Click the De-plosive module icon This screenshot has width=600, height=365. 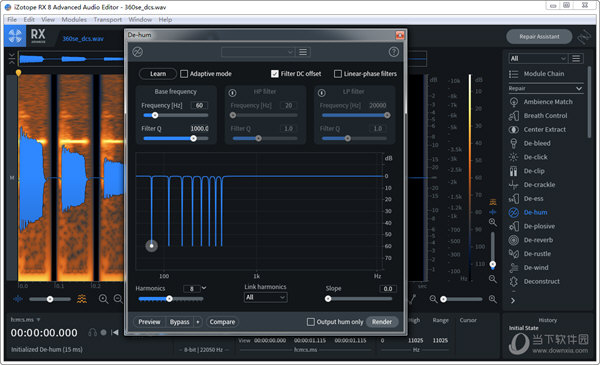[514, 226]
